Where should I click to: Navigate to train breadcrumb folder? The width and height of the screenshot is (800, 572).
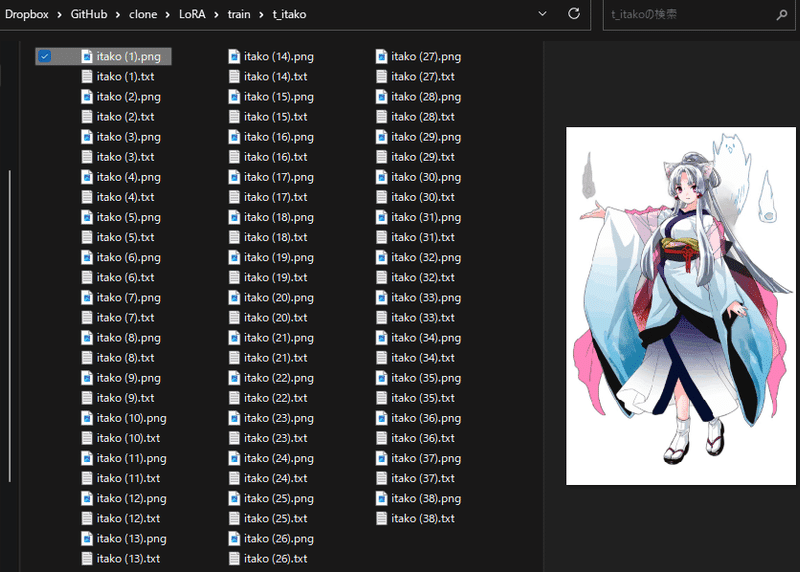(239, 14)
